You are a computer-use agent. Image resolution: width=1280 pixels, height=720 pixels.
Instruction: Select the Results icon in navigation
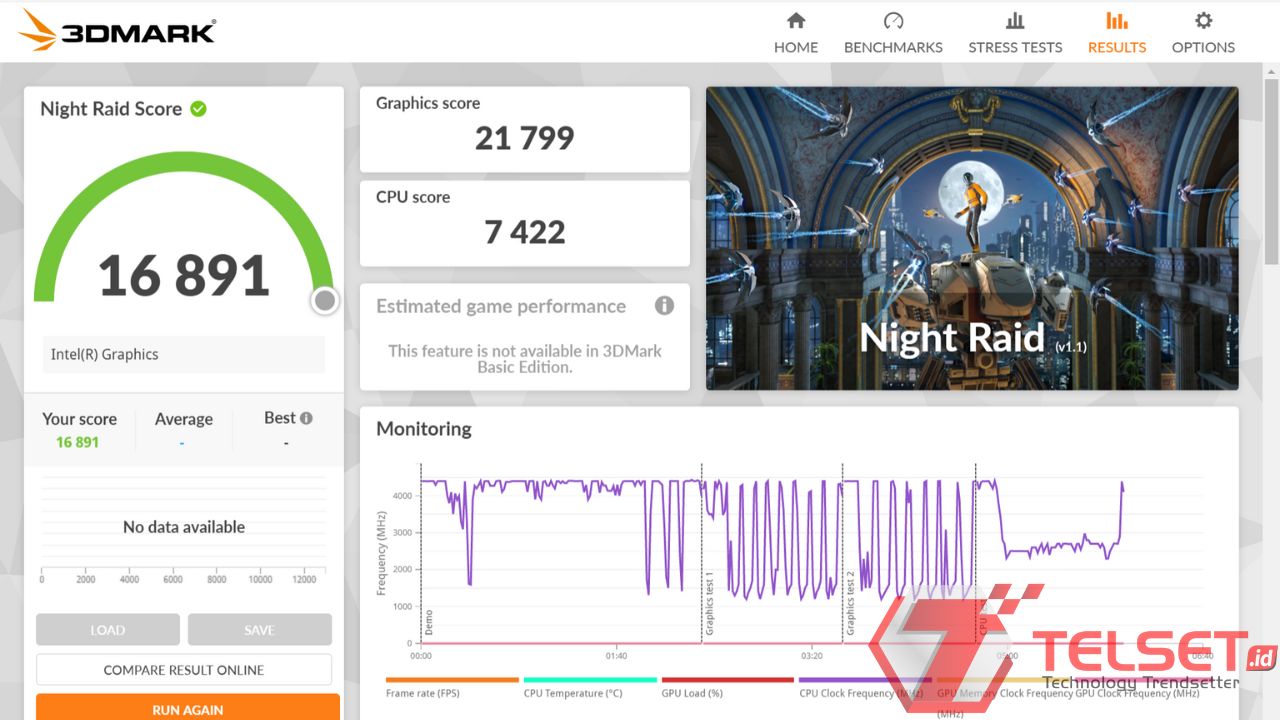pos(1116,21)
